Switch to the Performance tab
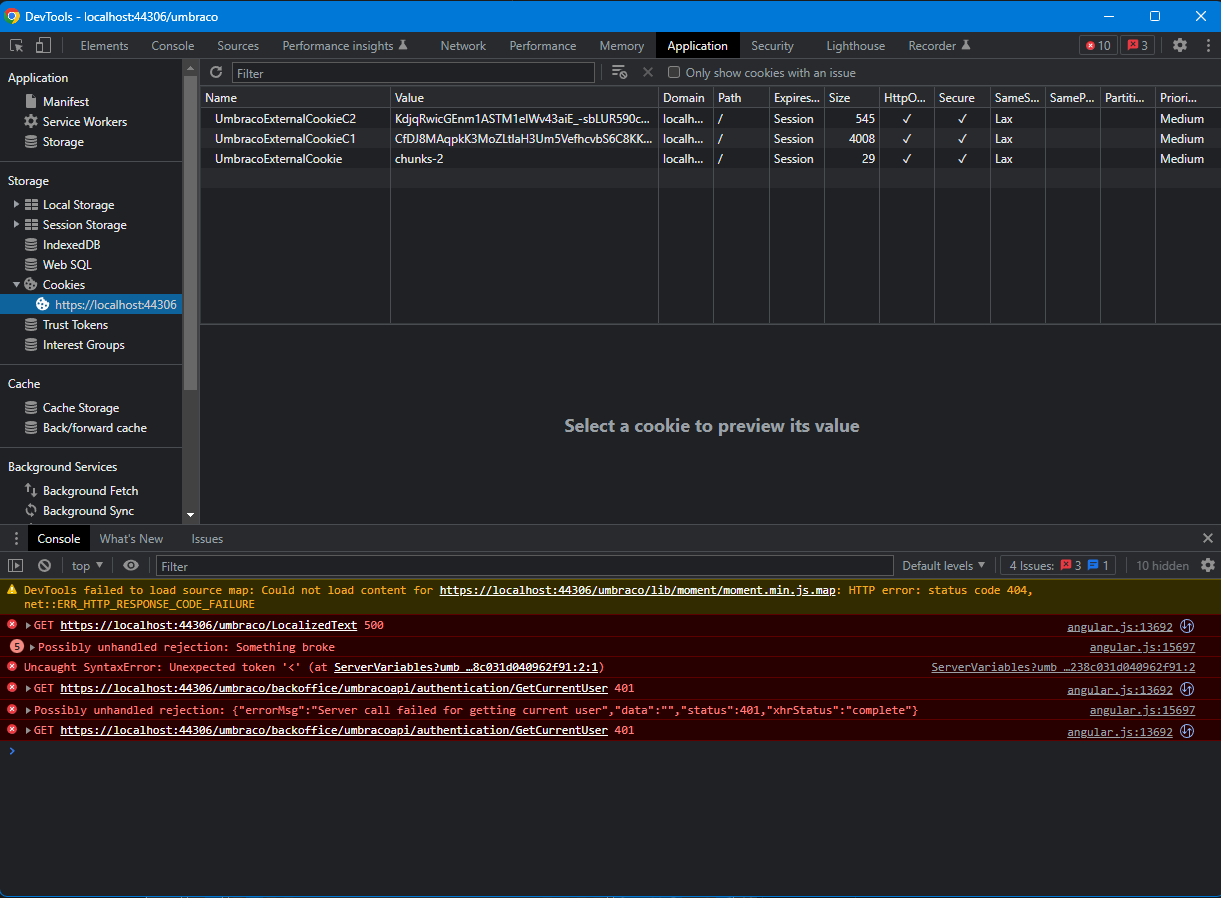This screenshot has width=1221, height=898. coord(543,45)
